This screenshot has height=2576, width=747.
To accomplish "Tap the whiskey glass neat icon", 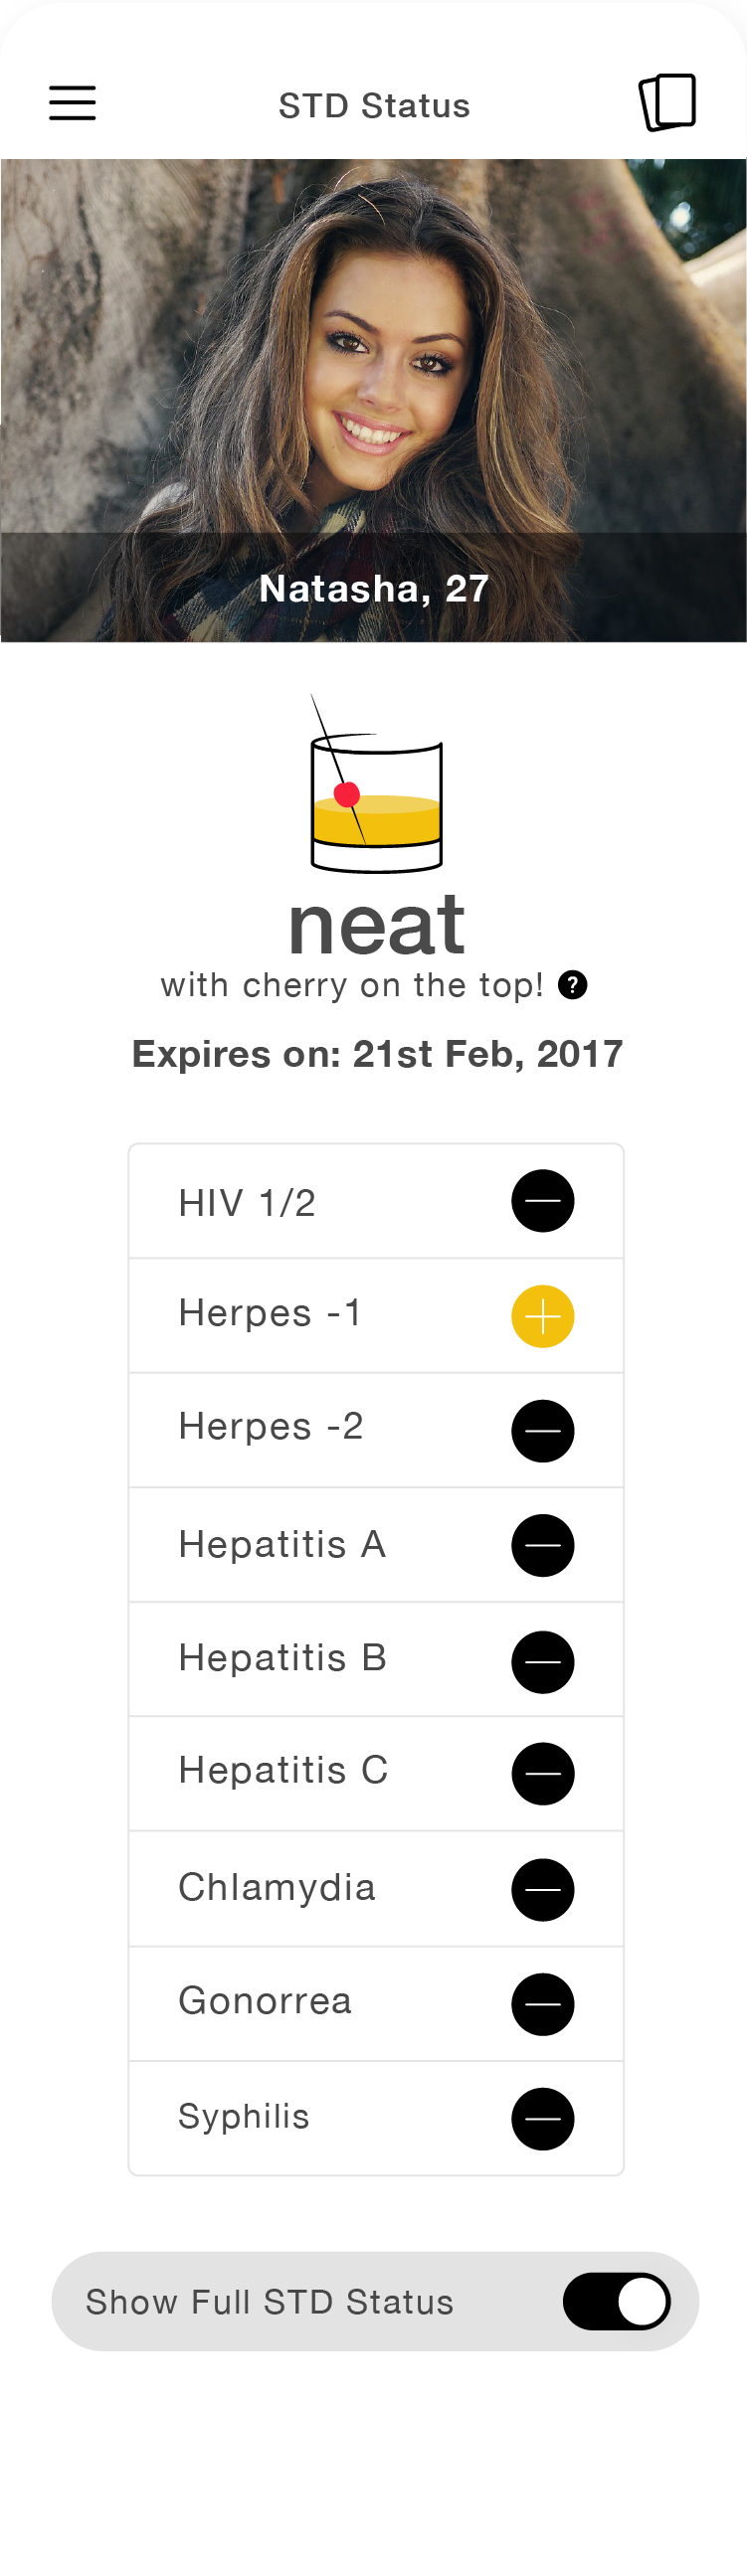I will [376, 784].
